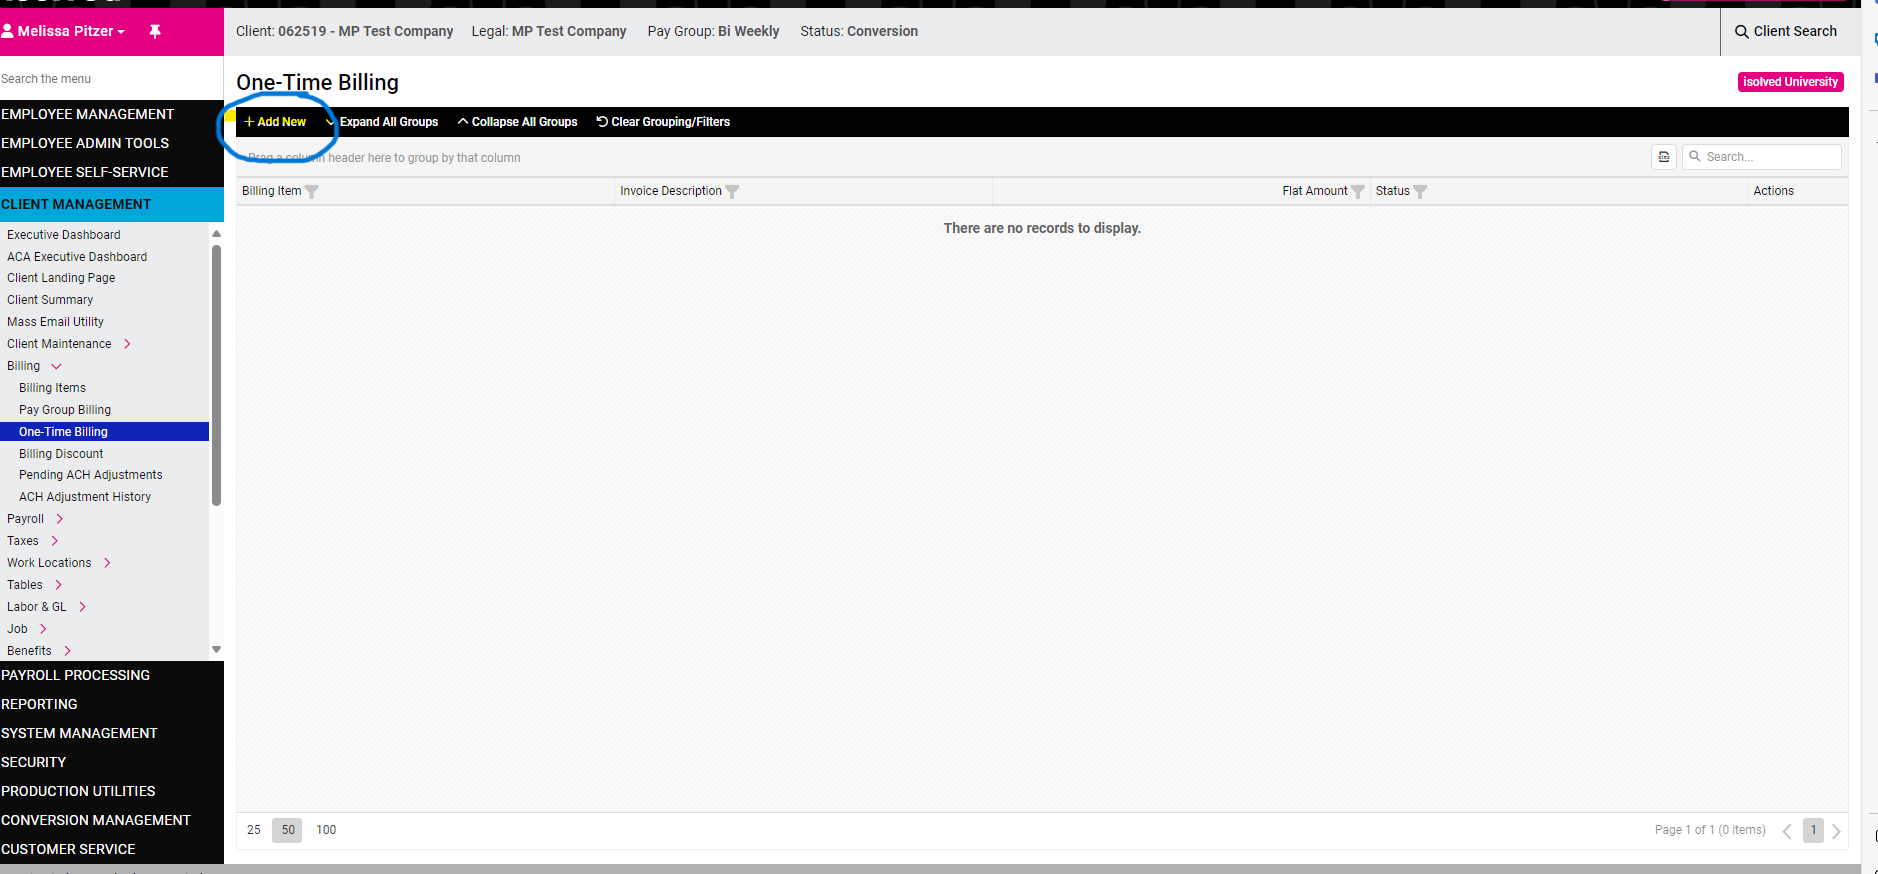The width and height of the screenshot is (1878, 874).
Task: Expand the Payroll submenu chevron
Action: (60, 519)
